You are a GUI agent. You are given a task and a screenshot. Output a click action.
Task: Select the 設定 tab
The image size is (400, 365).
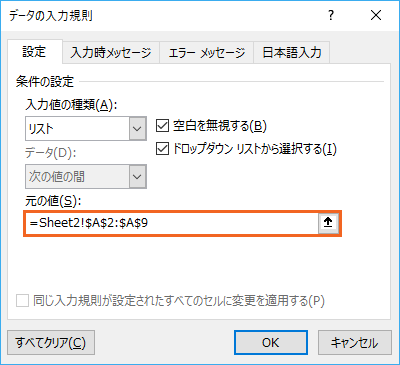coord(34,52)
